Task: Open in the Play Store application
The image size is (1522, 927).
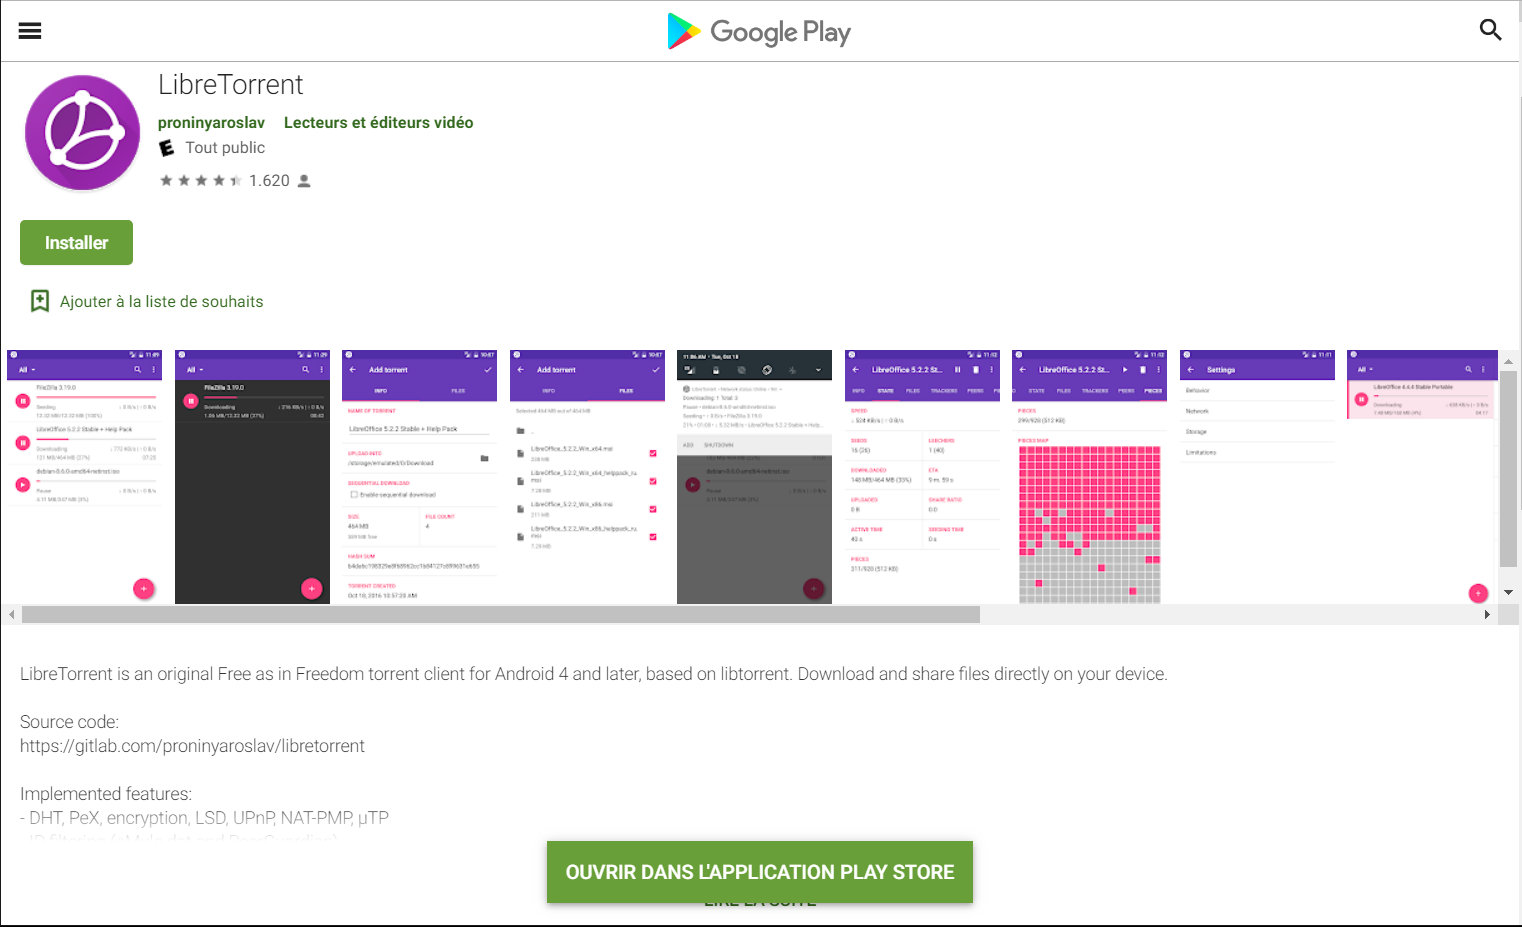Action: pos(760,872)
